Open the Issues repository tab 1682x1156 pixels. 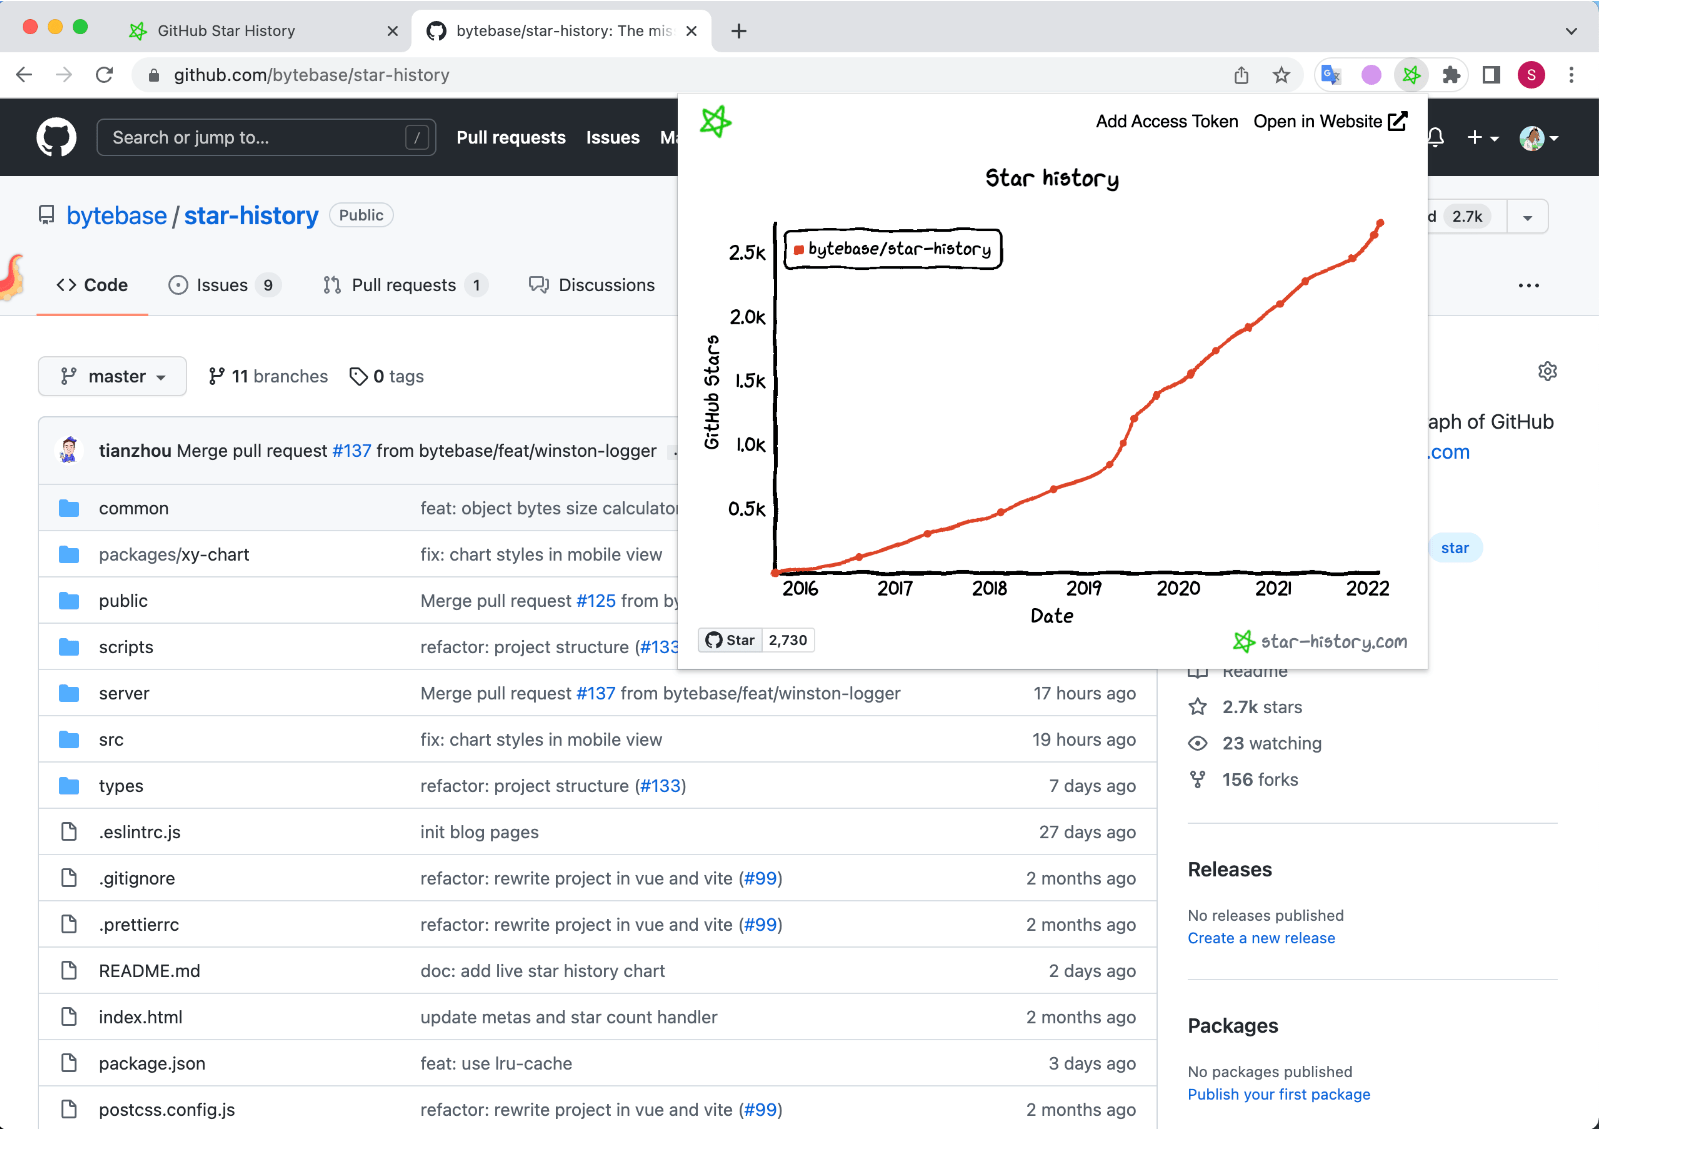click(x=225, y=285)
